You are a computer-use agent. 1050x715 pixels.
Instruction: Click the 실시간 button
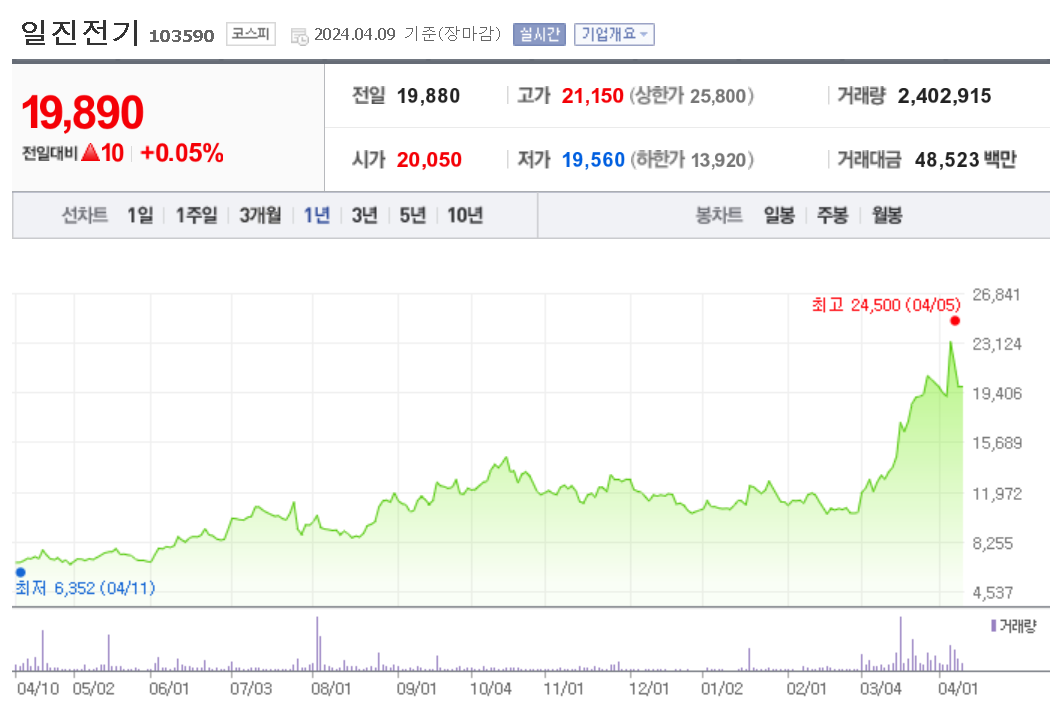[539, 34]
